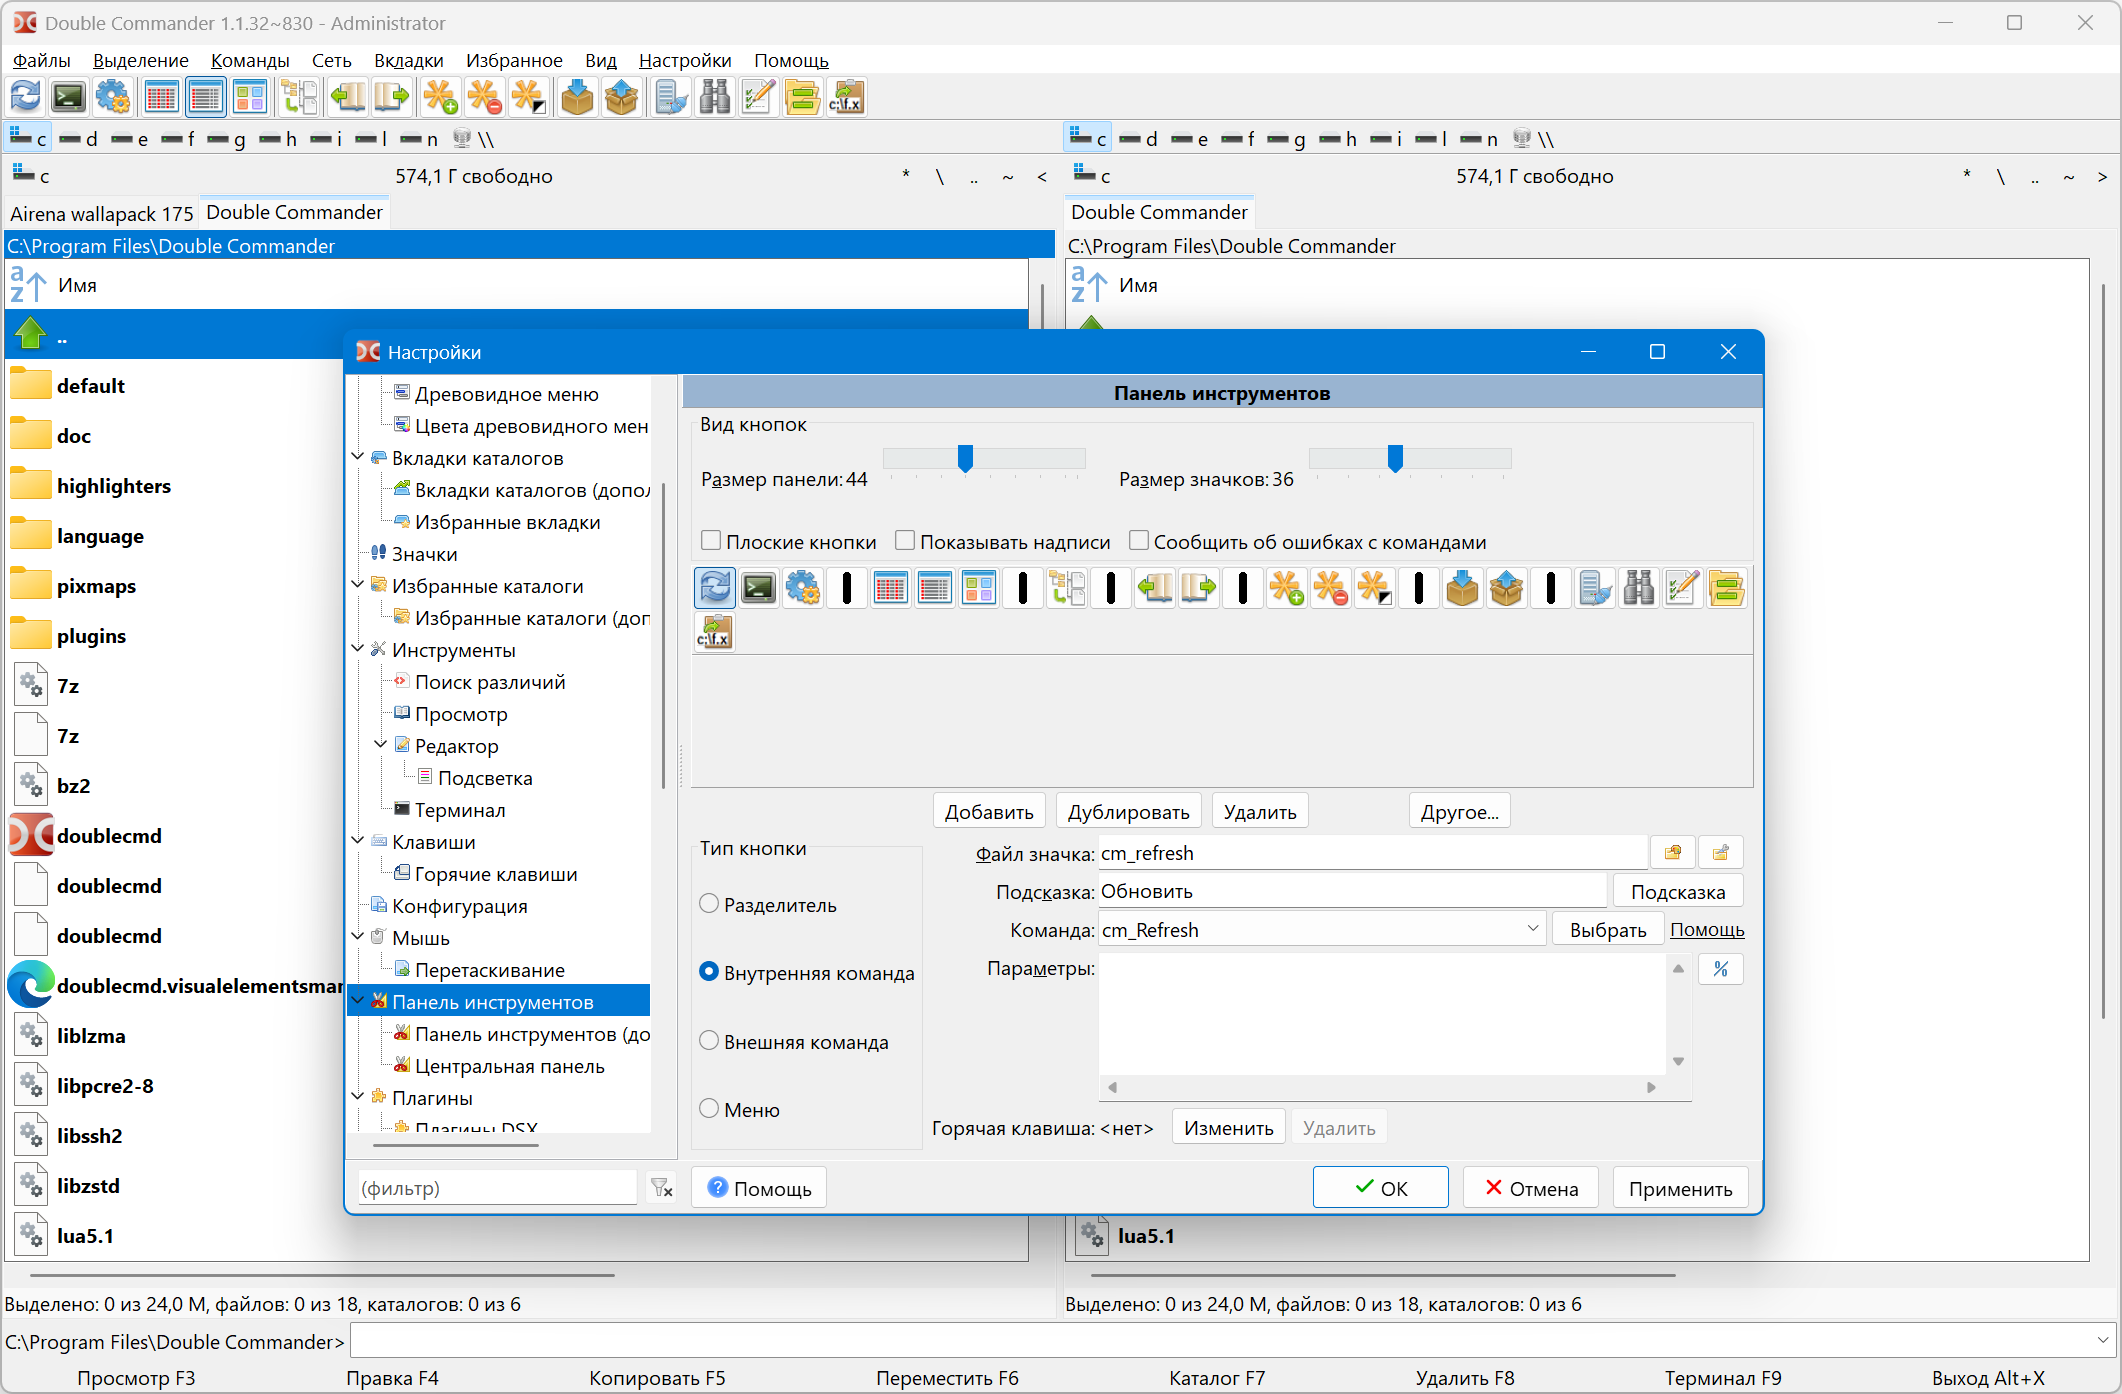Open the Вкладки menu
Screen dimensions: 2122x1394
pyautogui.click(x=408, y=60)
